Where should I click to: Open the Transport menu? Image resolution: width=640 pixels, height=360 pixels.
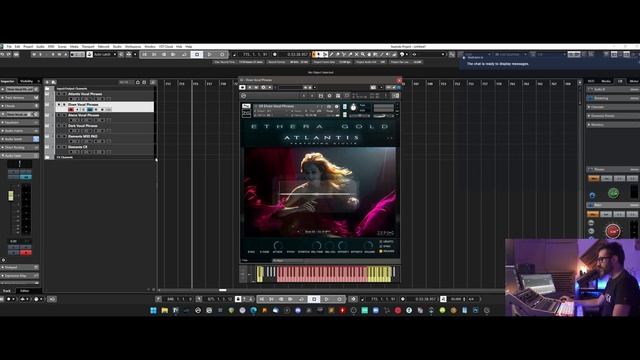pyautogui.click(x=88, y=47)
